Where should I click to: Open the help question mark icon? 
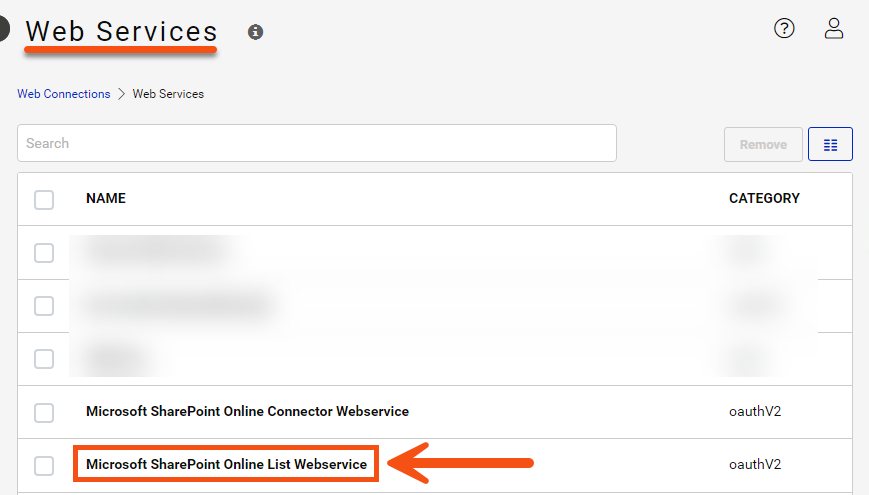[784, 28]
